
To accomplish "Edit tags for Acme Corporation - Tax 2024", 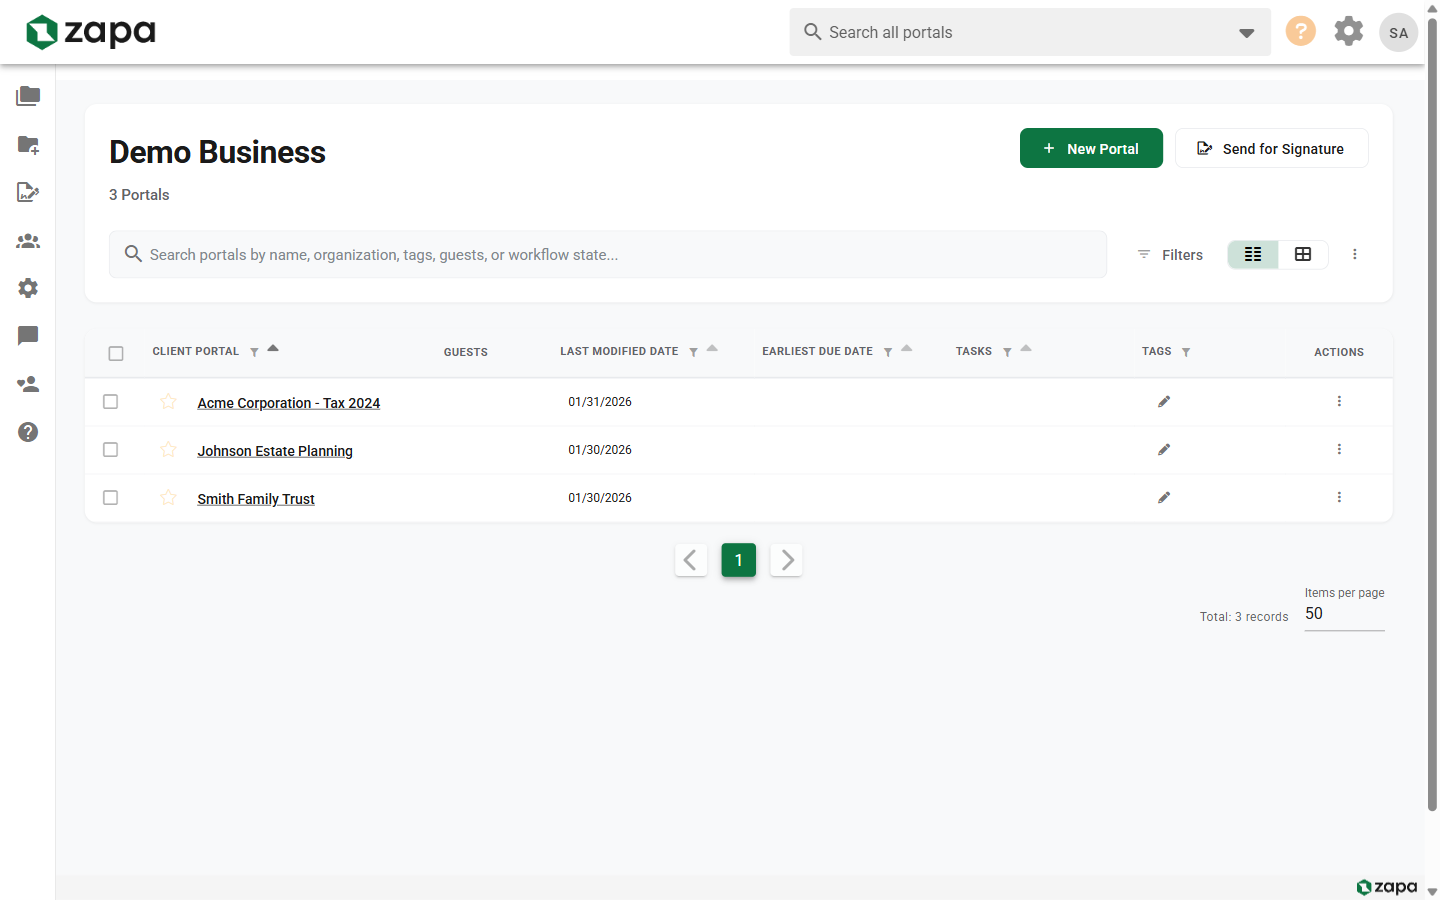I will pos(1164,401).
